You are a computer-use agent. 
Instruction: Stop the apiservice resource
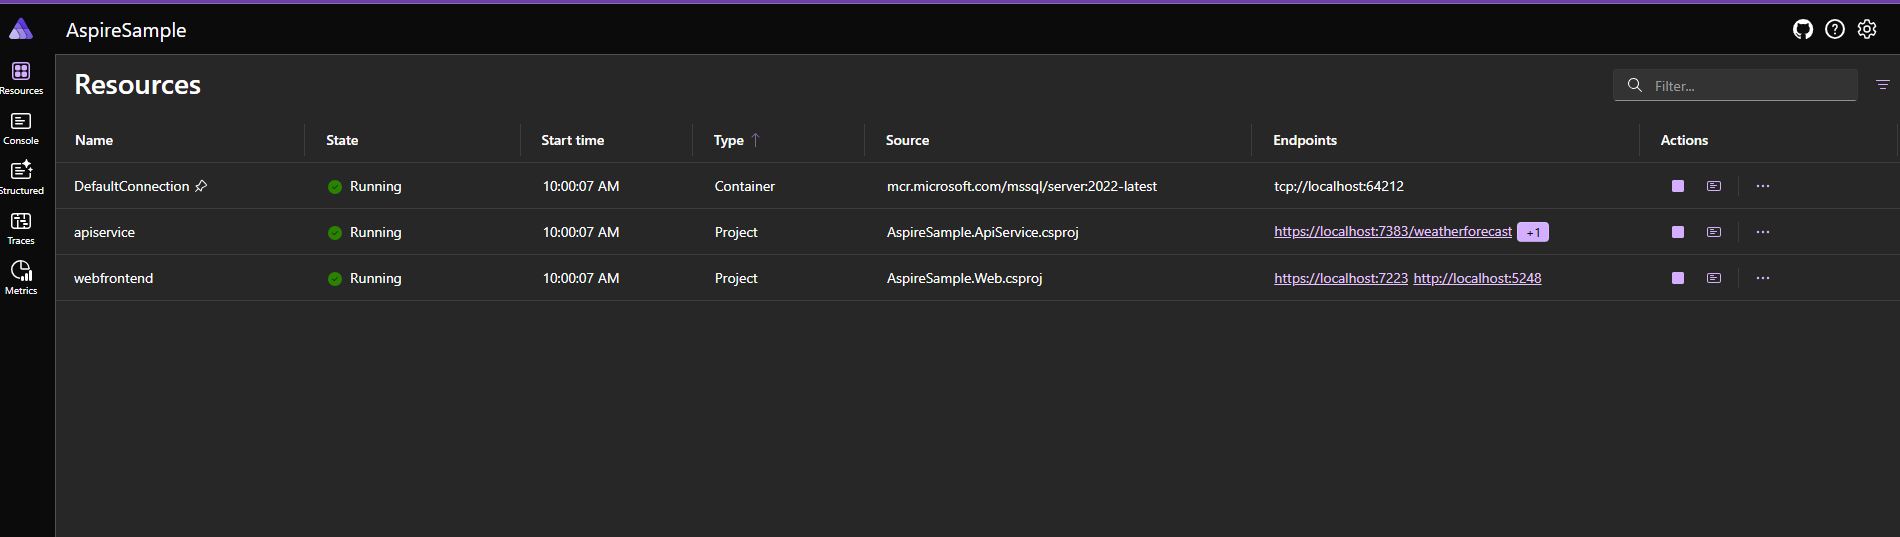[1678, 232]
